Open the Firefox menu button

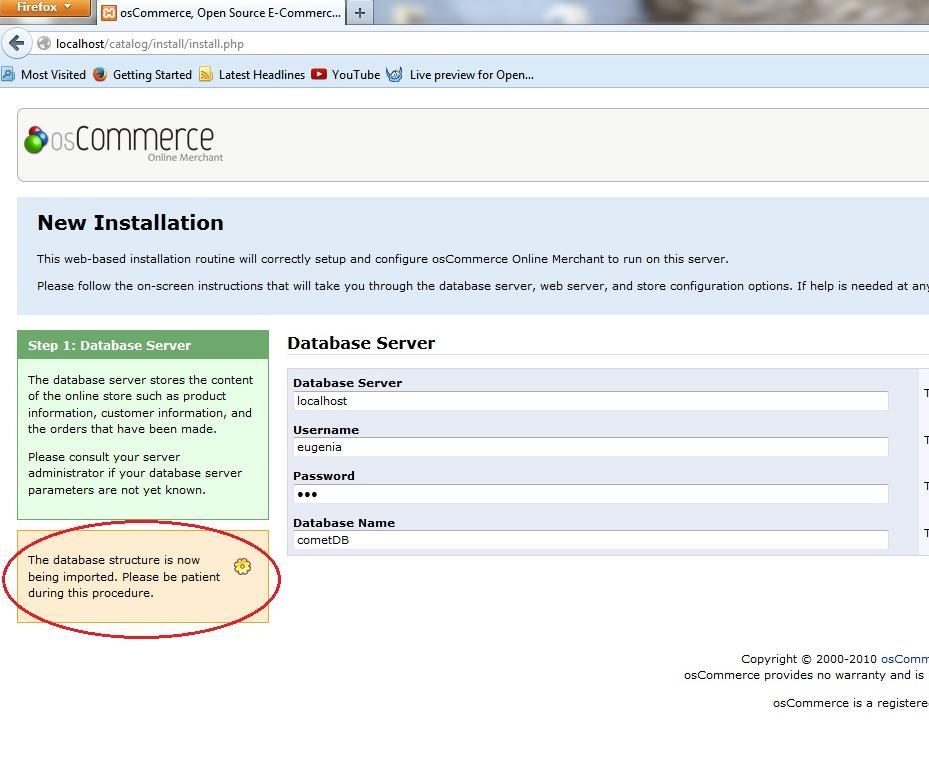click(x=44, y=8)
